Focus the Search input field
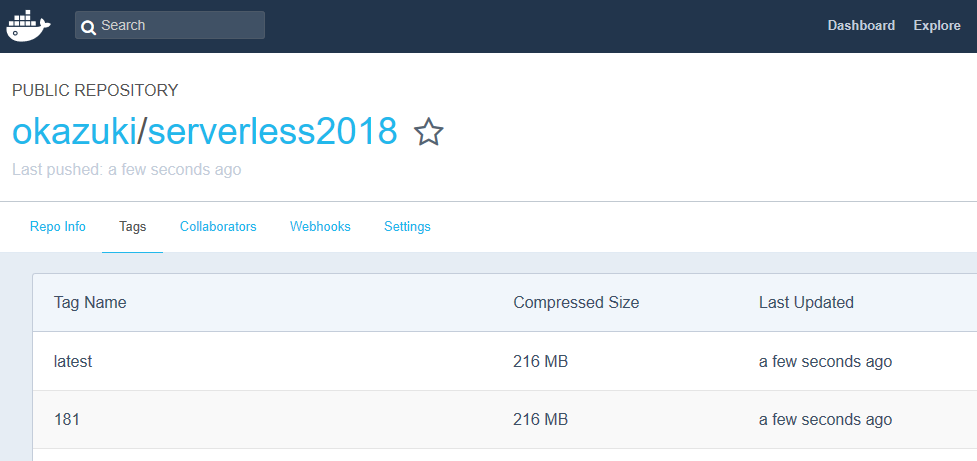977x461 pixels. pos(169,25)
